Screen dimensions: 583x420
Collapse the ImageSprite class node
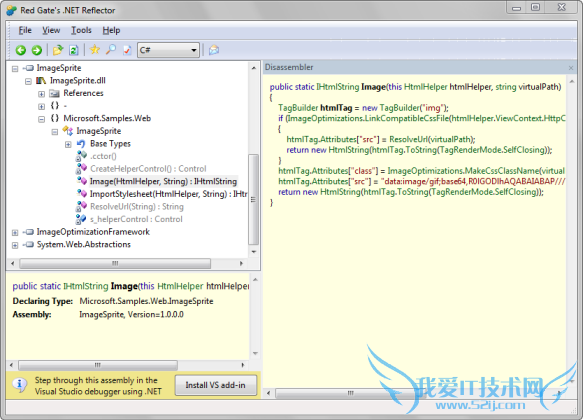pyautogui.click(x=55, y=132)
